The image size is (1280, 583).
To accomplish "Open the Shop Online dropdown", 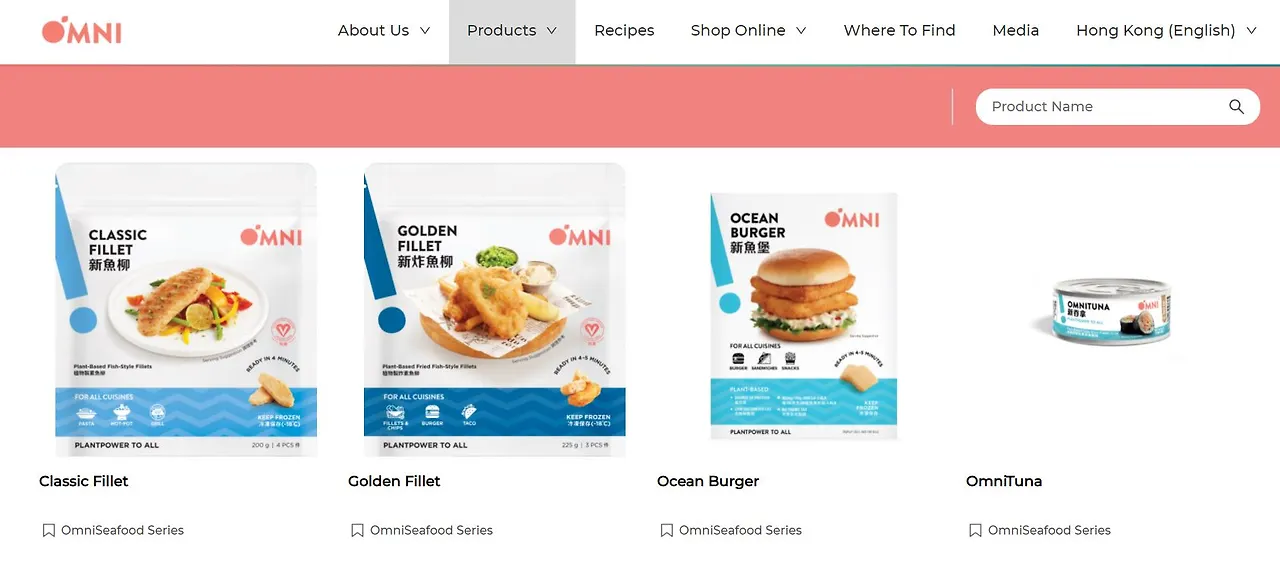I will click(748, 31).
